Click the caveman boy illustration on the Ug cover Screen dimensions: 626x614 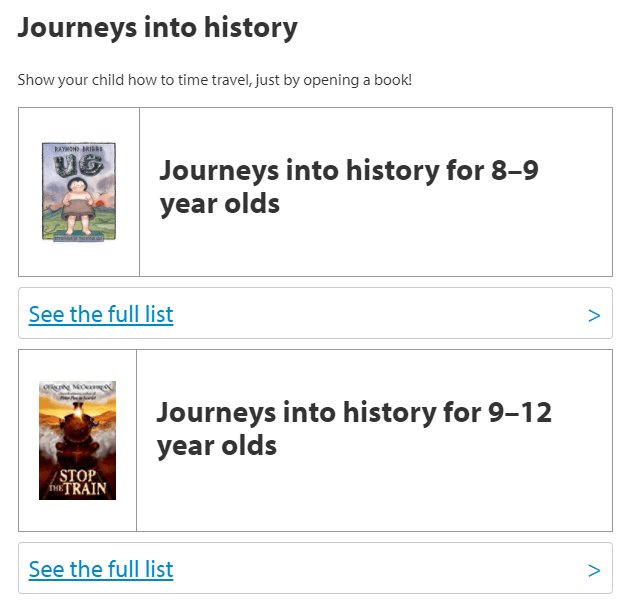coord(78,206)
